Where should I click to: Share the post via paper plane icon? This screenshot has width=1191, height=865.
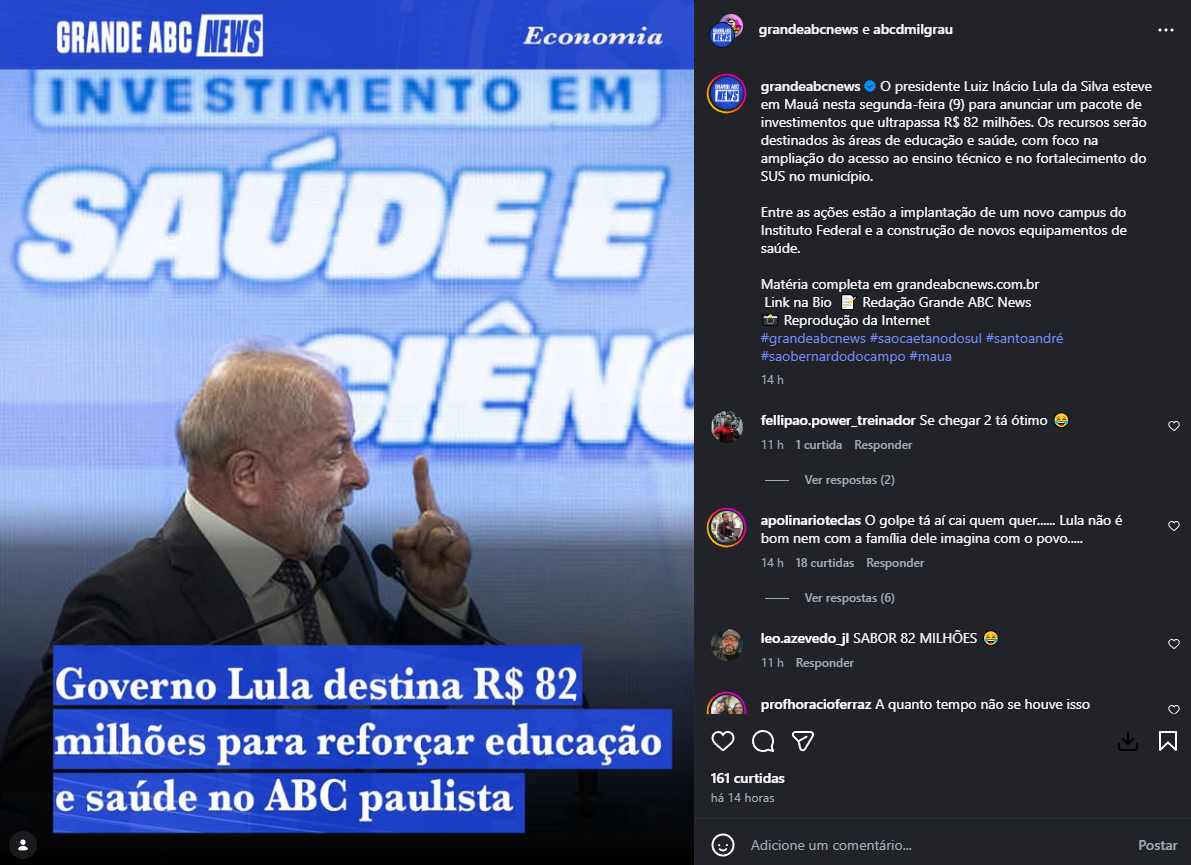point(803,741)
